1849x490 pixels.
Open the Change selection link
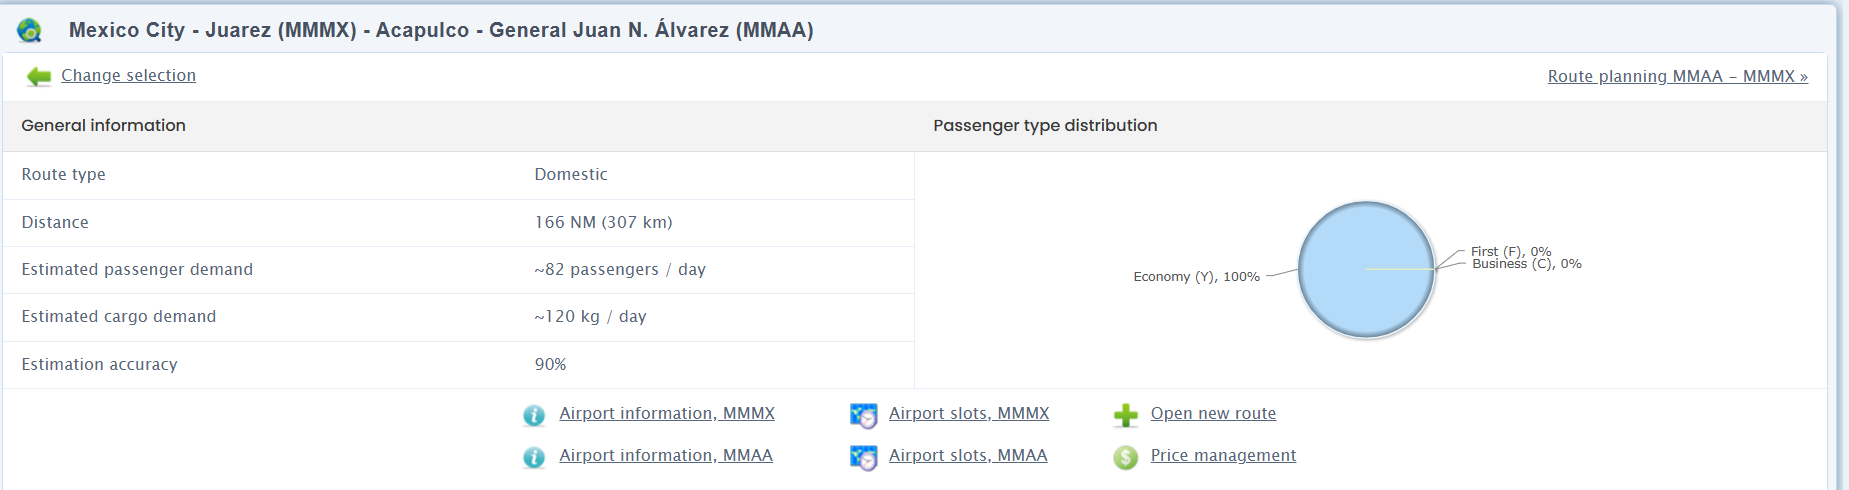[128, 75]
